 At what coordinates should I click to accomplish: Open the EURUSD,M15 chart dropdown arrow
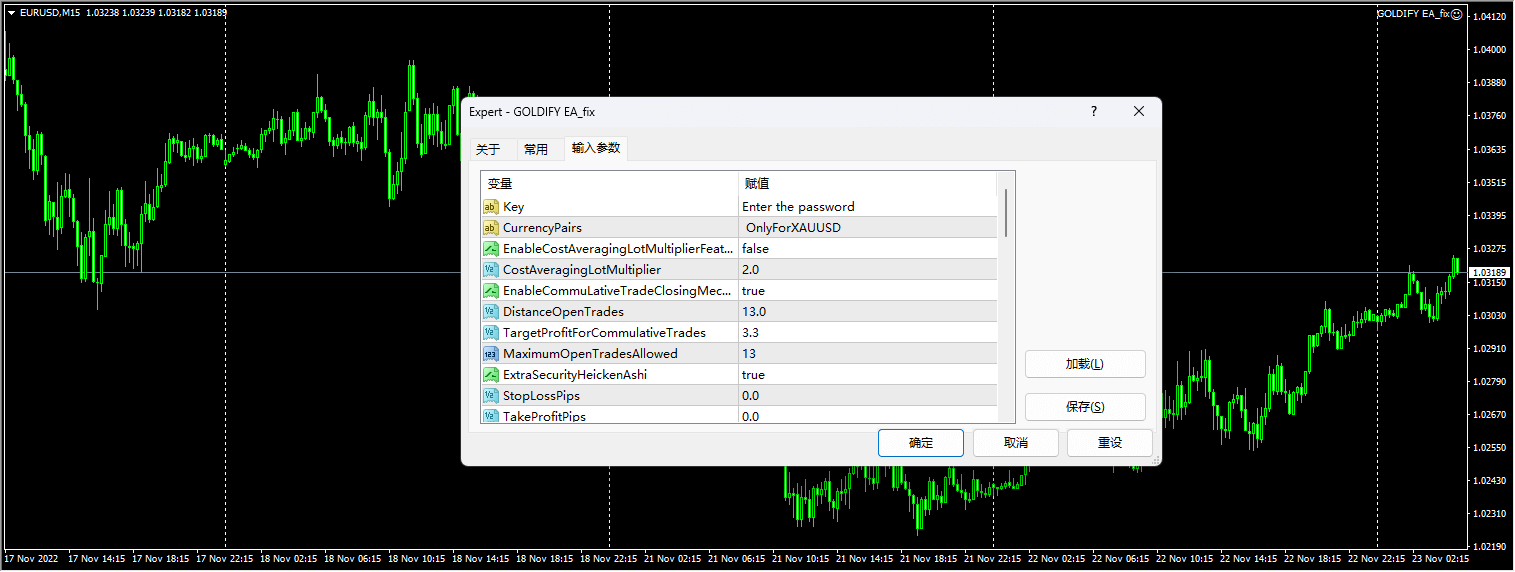[x=11, y=13]
